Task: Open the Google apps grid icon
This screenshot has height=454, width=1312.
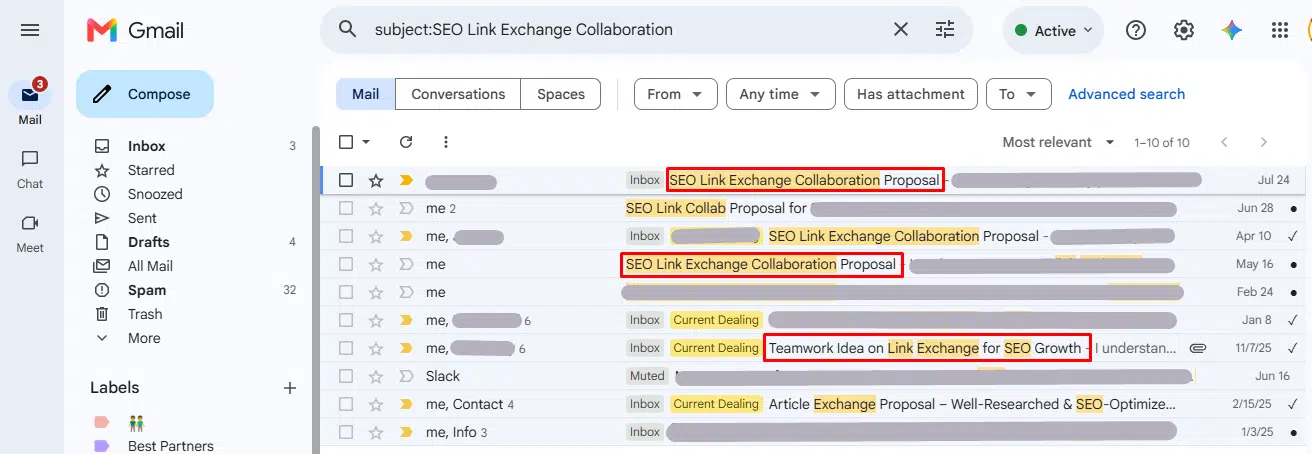Action: coord(1280,30)
